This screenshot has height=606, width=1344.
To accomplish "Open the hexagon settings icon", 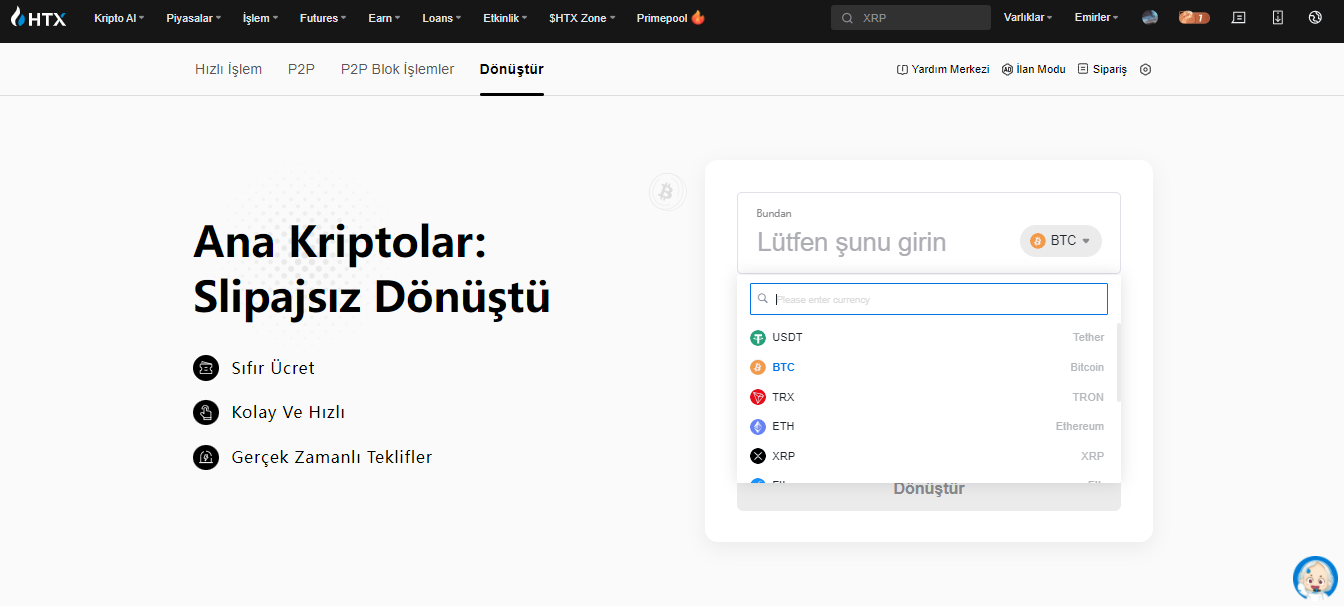I will [x=1146, y=69].
